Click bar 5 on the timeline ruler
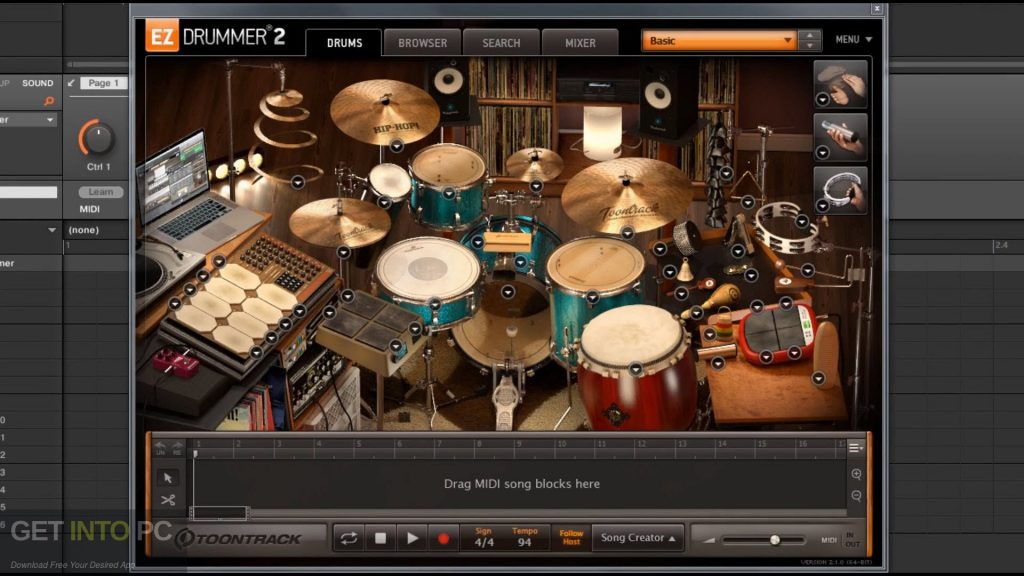Screen dimensions: 1024x576 coord(358,444)
